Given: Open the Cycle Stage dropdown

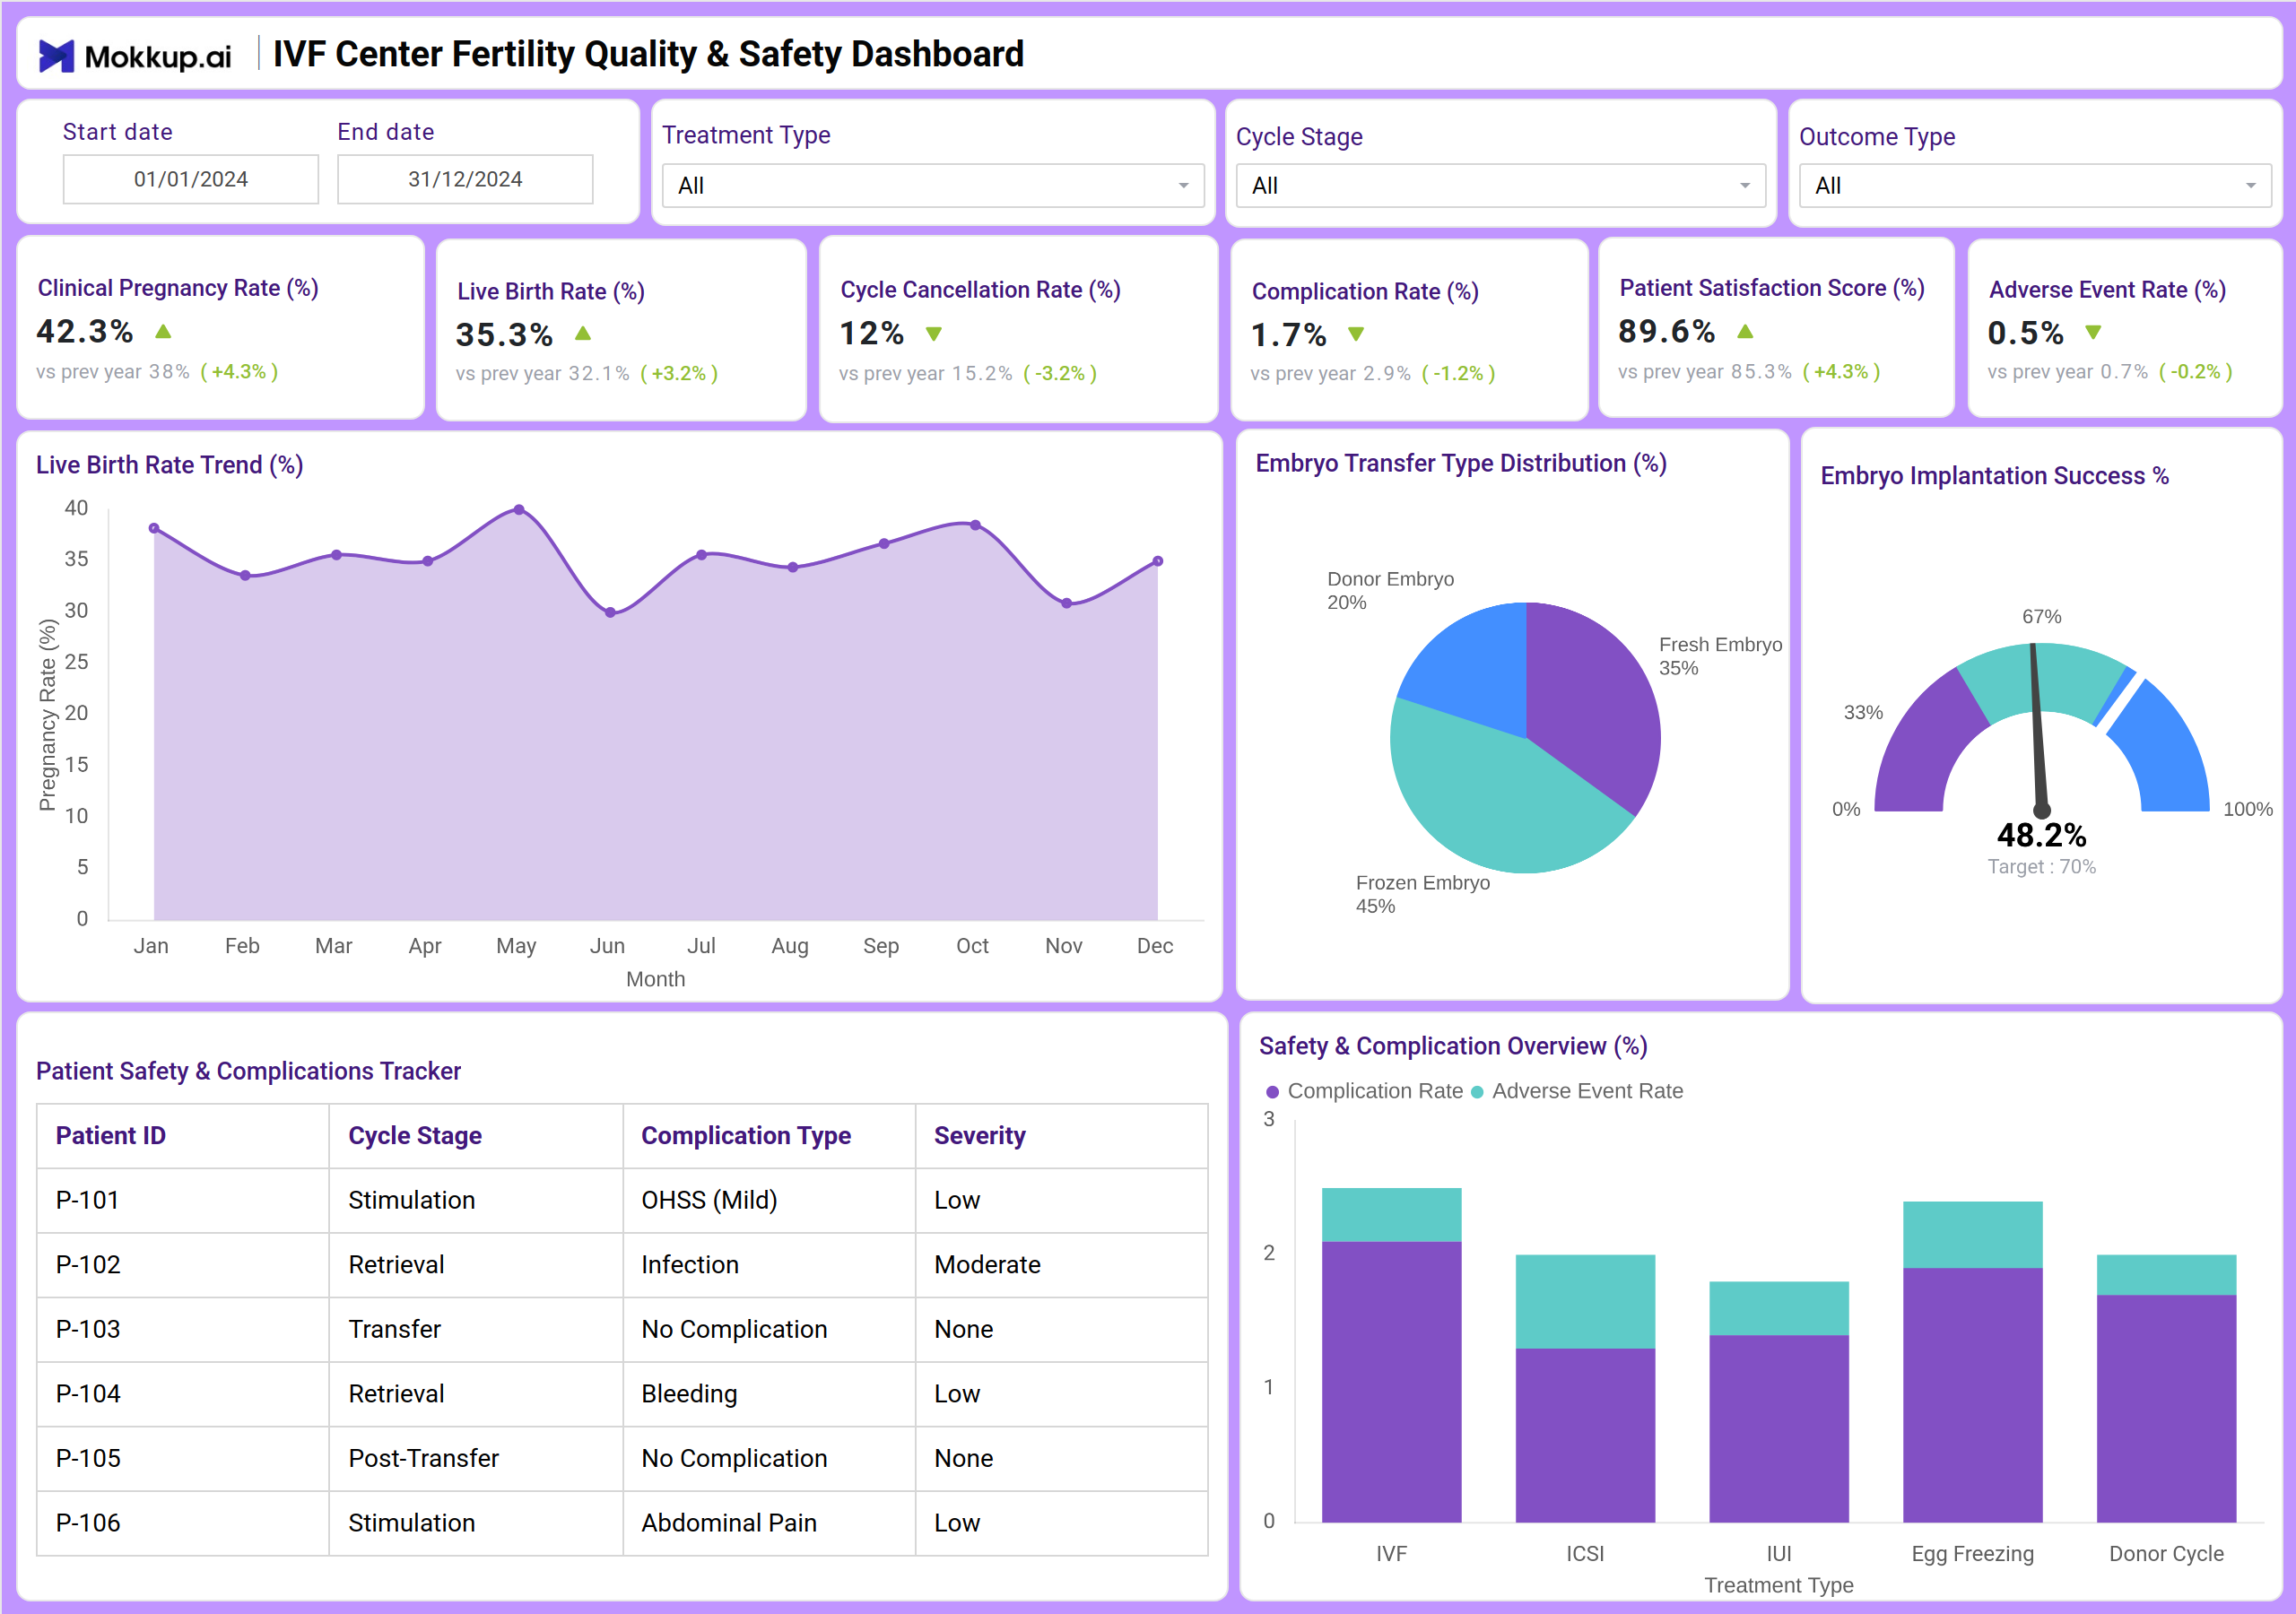Looking at the screenshot, I should 1500,186.
